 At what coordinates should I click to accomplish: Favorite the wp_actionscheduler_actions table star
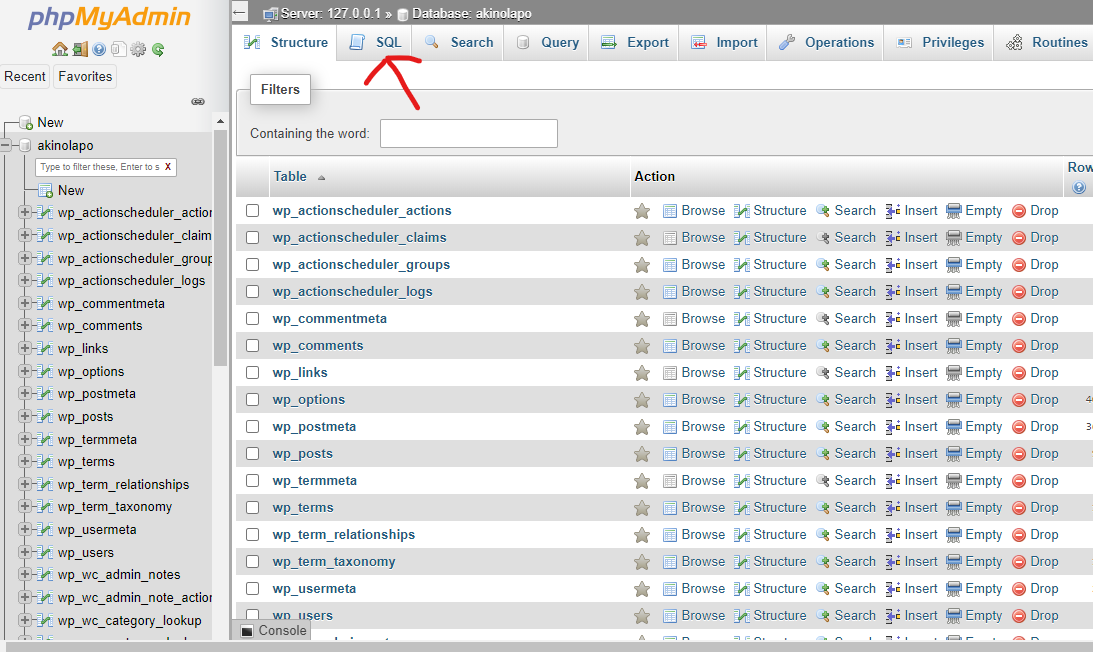(642, 211)
